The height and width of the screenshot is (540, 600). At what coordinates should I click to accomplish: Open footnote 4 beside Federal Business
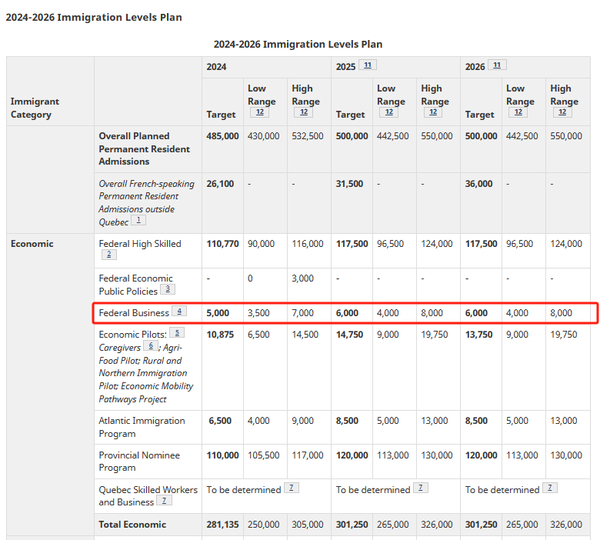(x=179, y=311)
